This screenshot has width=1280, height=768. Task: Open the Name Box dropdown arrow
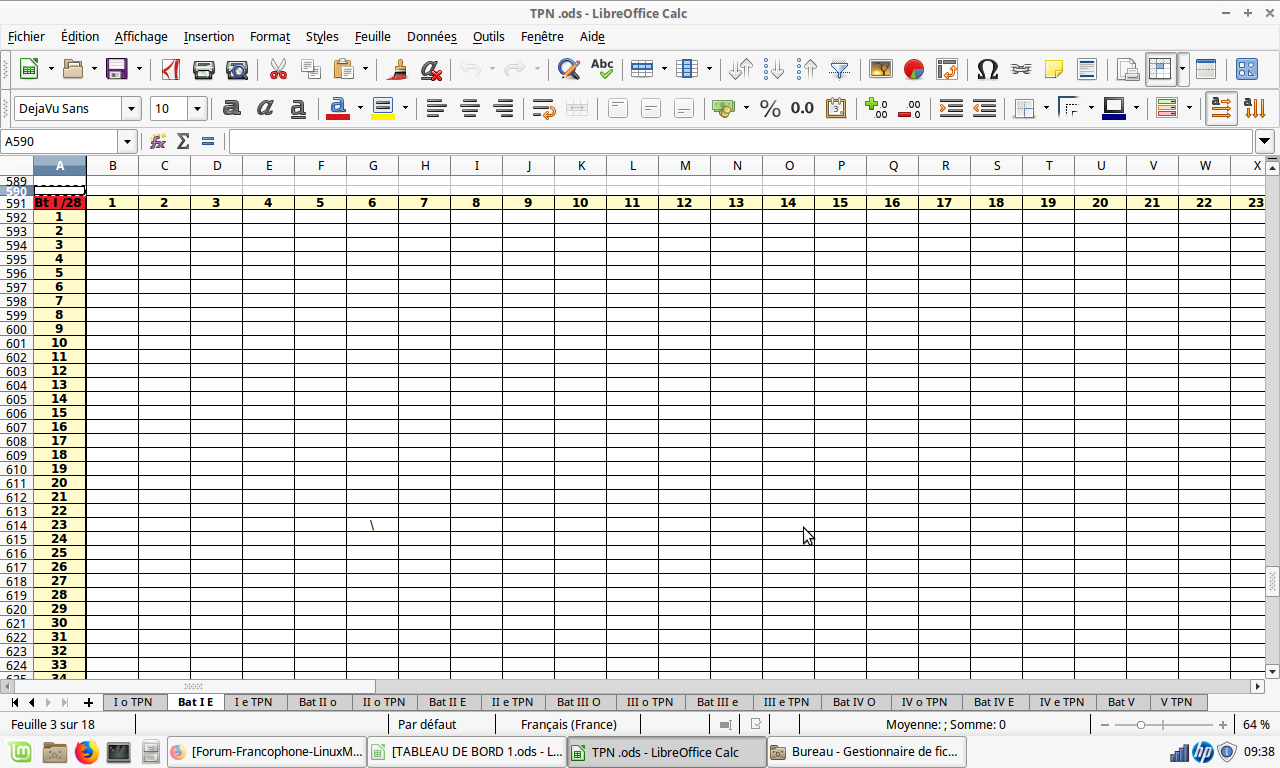pos(126,142)
